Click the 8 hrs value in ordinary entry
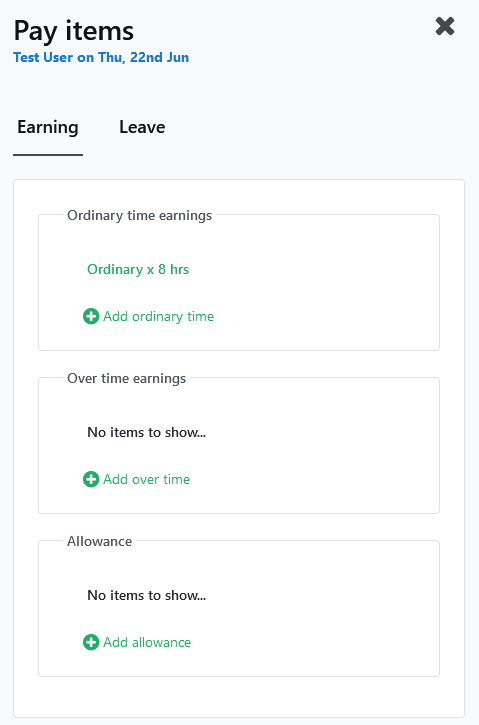Screen dimensions: 479x725 [x=173, y=269]
